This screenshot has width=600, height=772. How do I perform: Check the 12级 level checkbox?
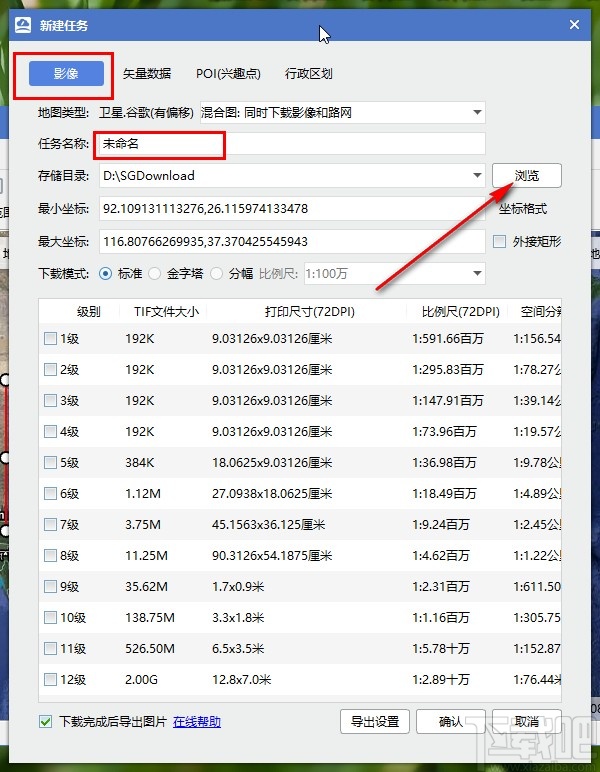point(50,680)
